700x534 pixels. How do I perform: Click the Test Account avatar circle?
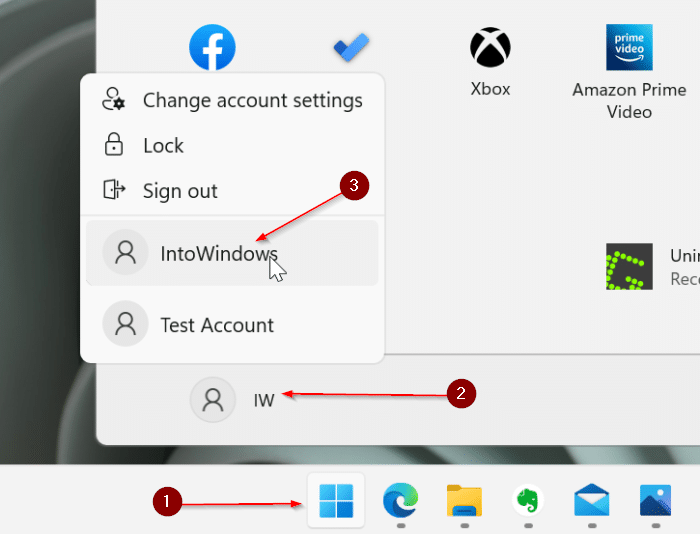[125, 324]
